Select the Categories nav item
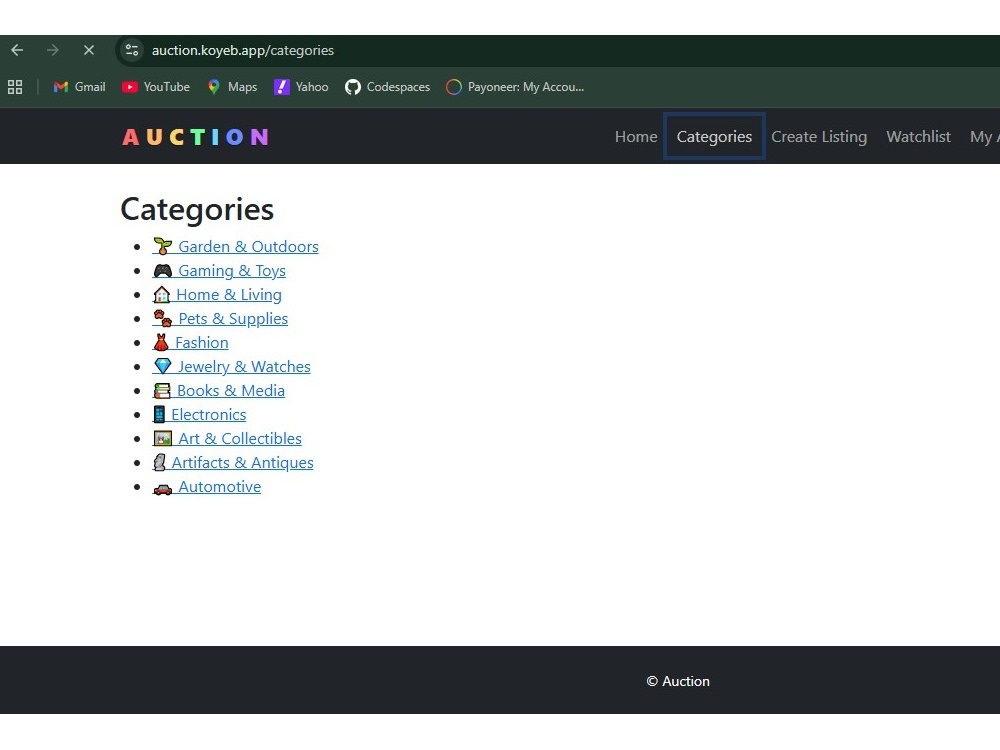The width and height of the screenshot is (1000, 750). click(714, 136)
